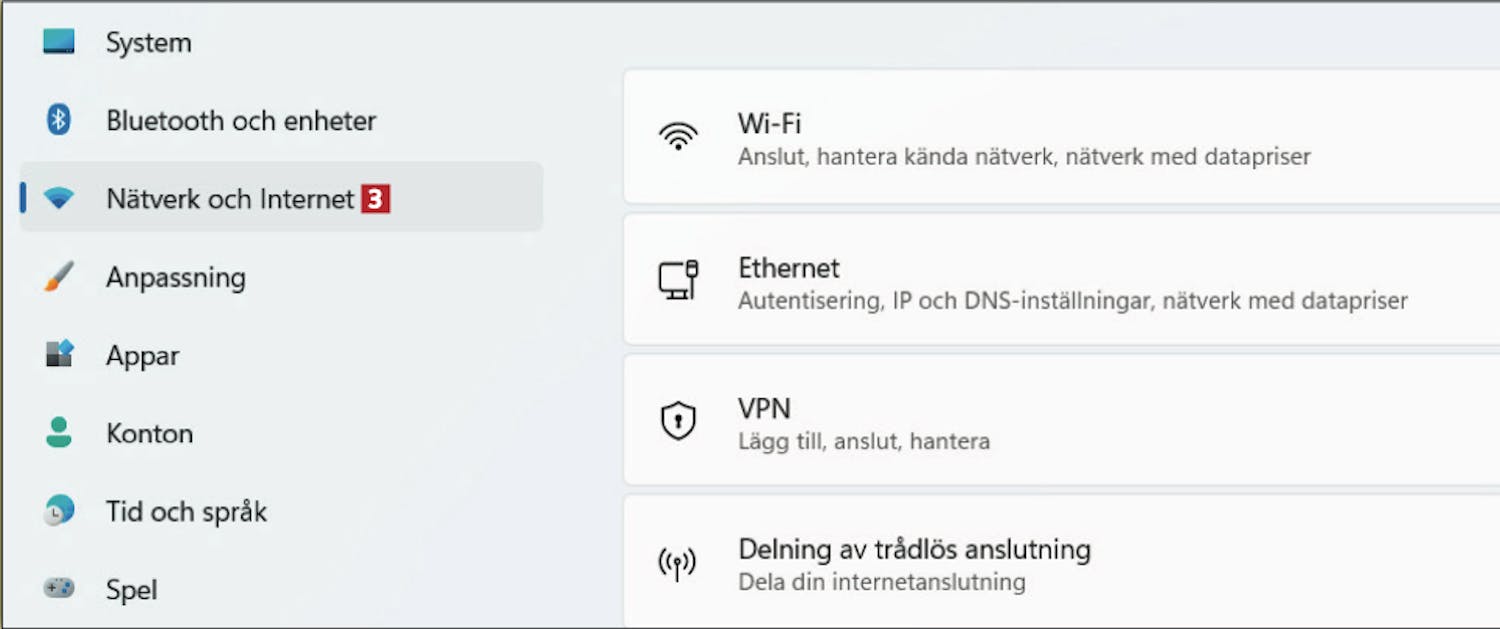The width and height of the screenshot is (1500, 629).
Task: Open VPN Lägg till, anslut, hantera
Action: [1061, 421]
